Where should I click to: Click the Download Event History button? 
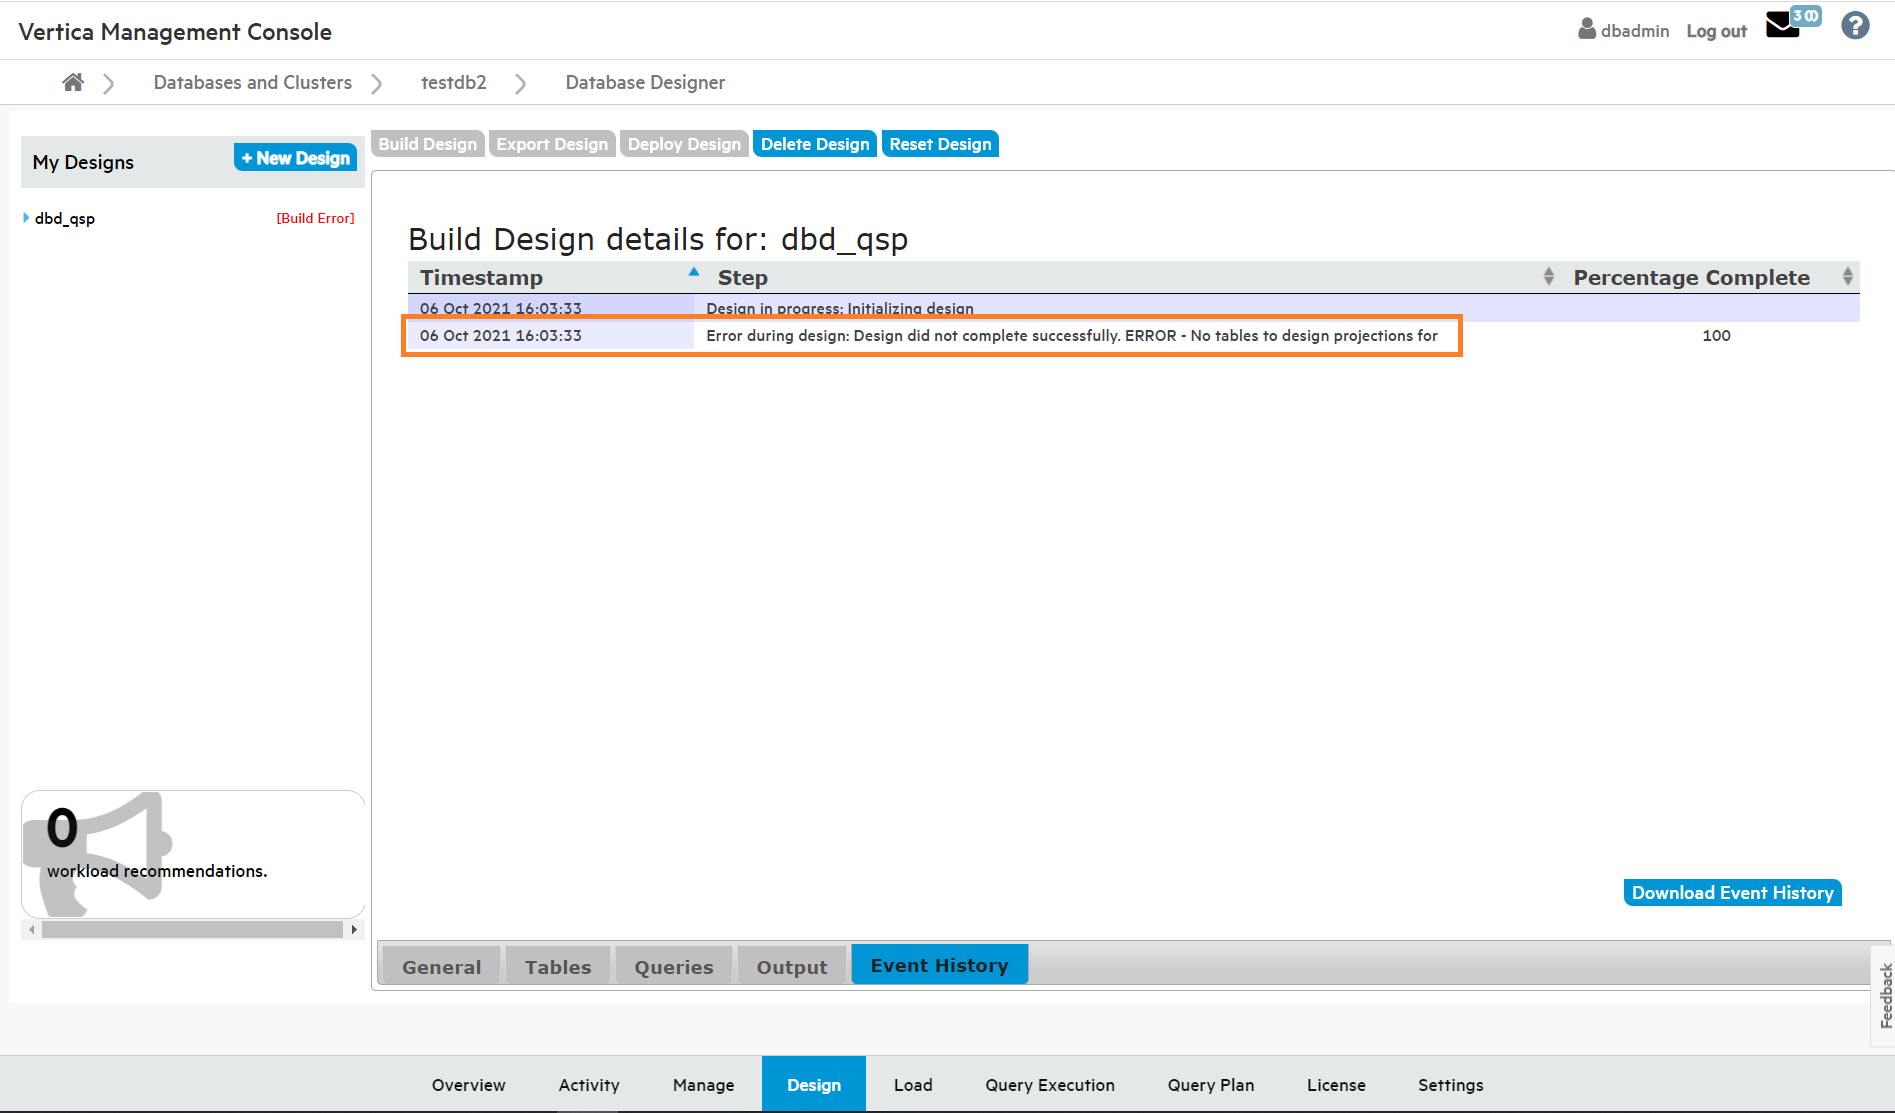1732,893
